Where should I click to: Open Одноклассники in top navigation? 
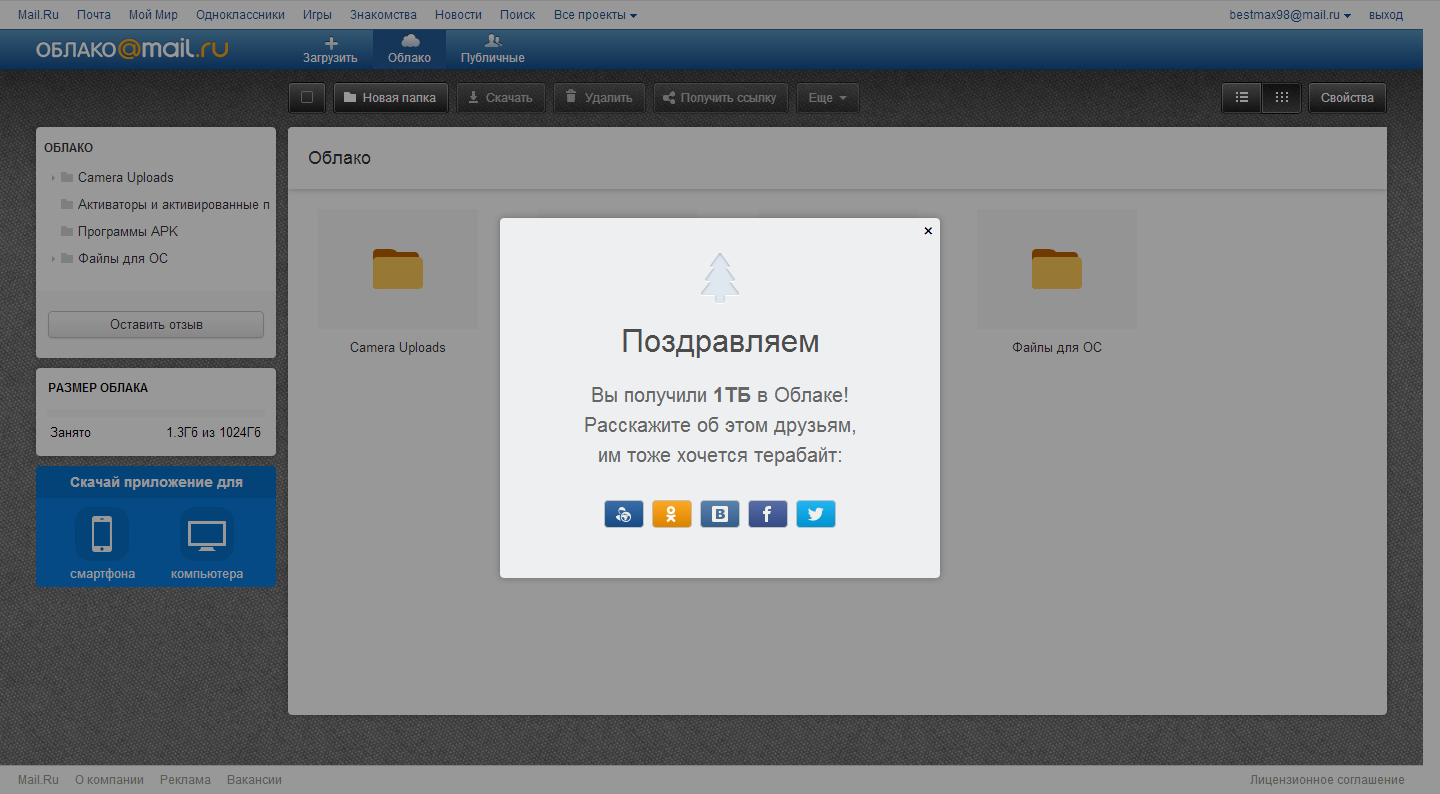[x=240, y=15]
